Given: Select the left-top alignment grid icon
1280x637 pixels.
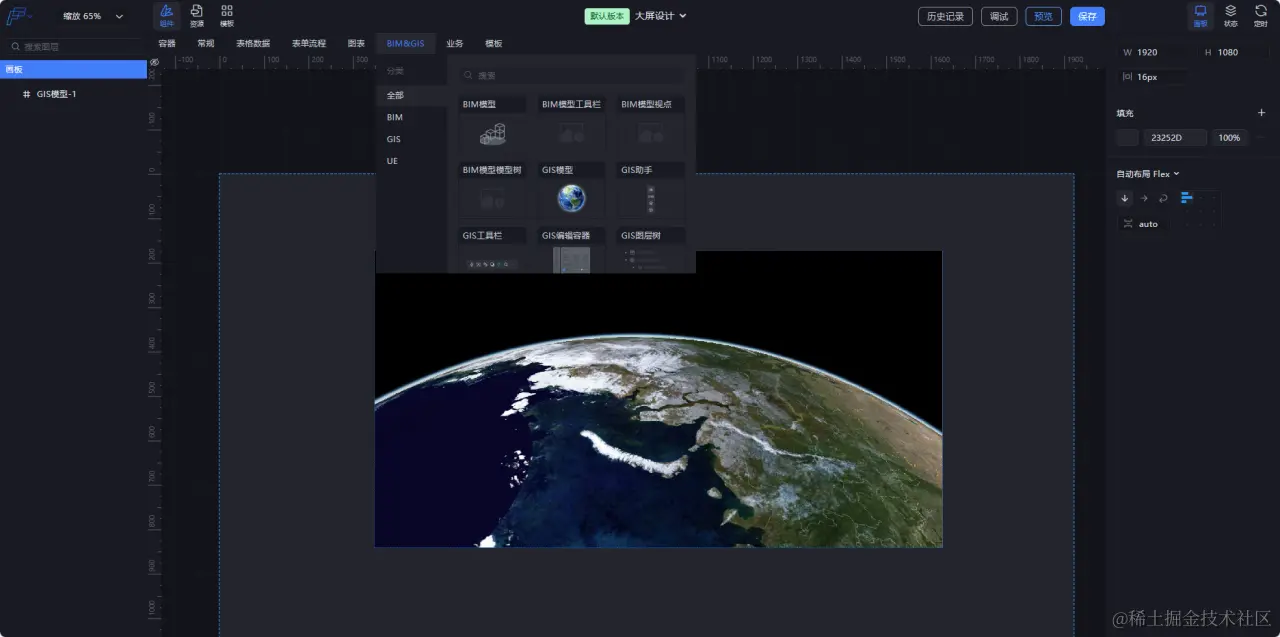Looking at the screenshot, I should click(1187, 198).
